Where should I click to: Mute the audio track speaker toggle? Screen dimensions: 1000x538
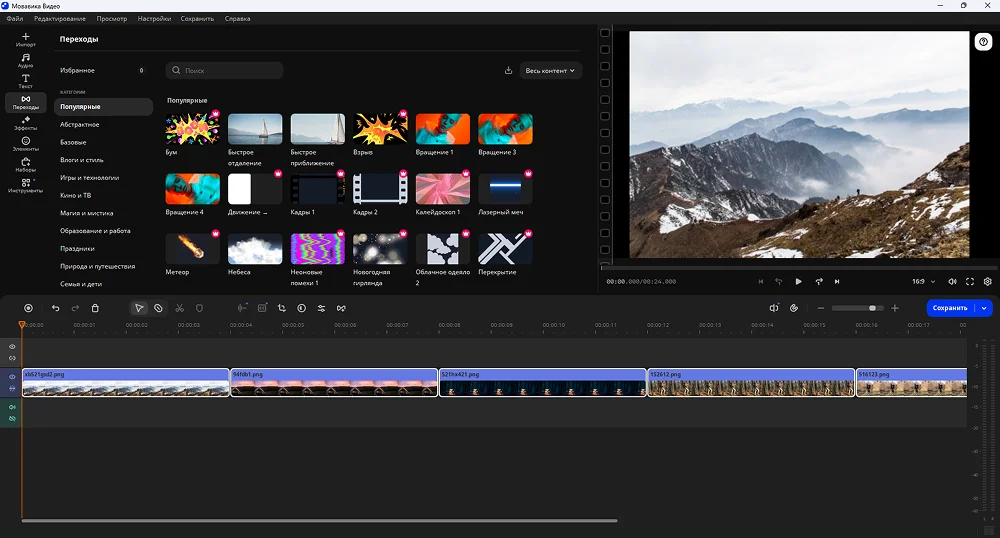(x=12, y=407)
